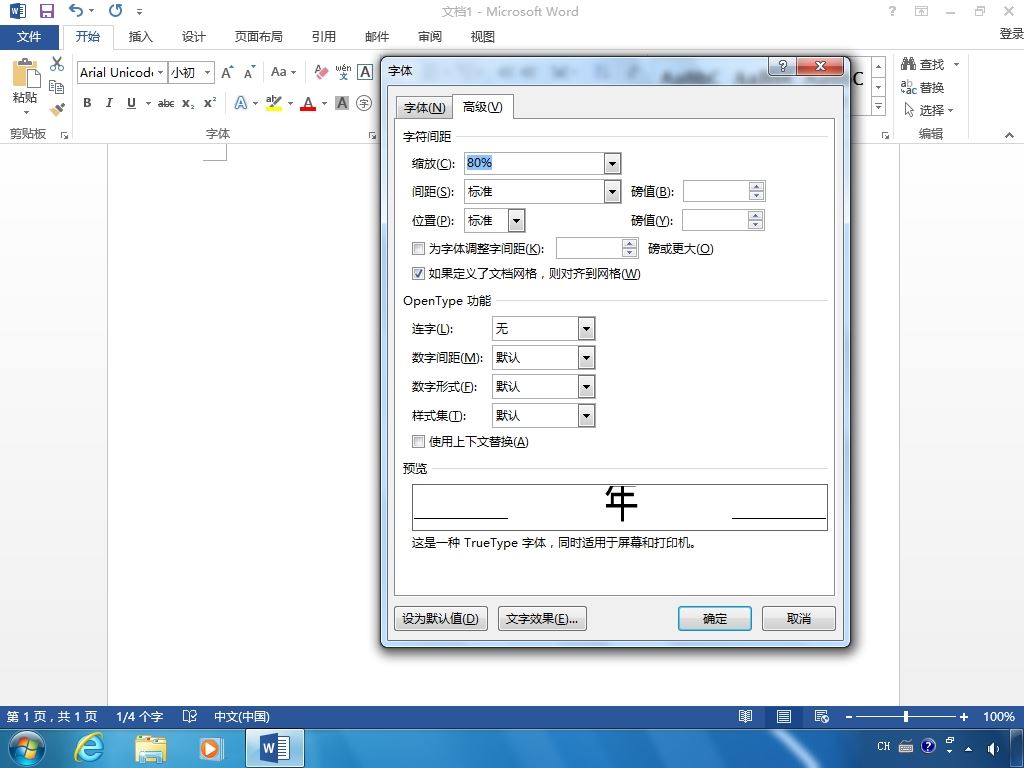Click the dialog help question mark button

click(783, 66)
